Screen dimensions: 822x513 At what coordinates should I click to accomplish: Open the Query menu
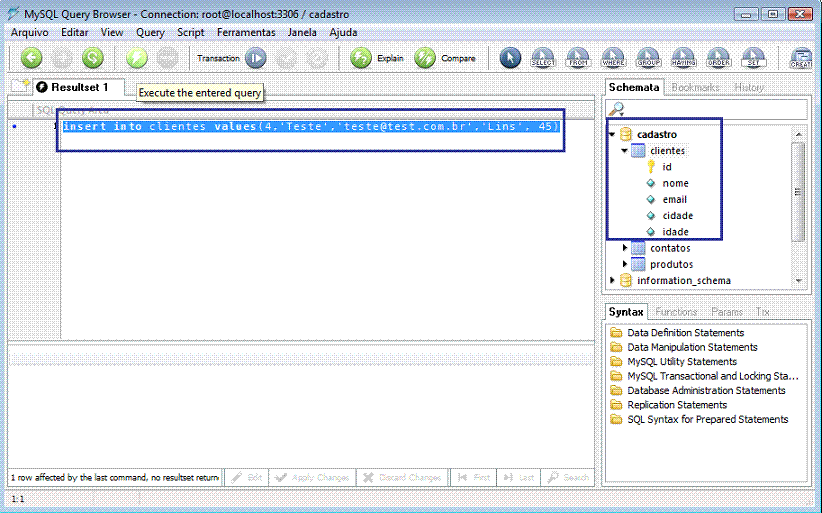150,32
